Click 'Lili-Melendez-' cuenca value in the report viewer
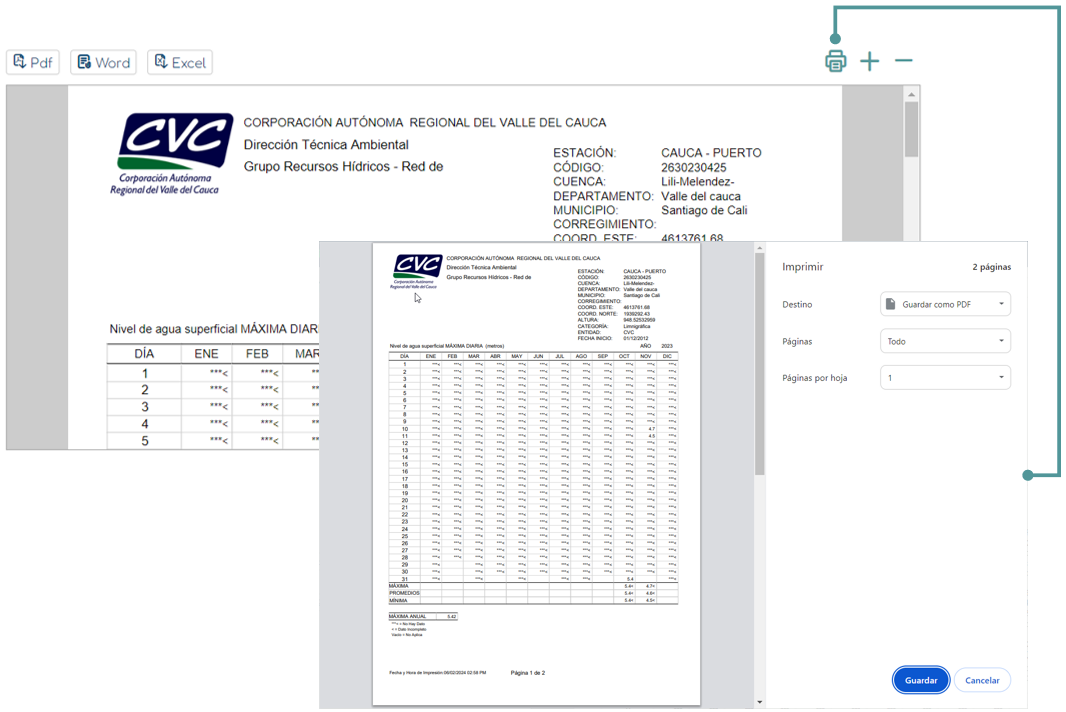1066x712 pixels. (698, 182)
